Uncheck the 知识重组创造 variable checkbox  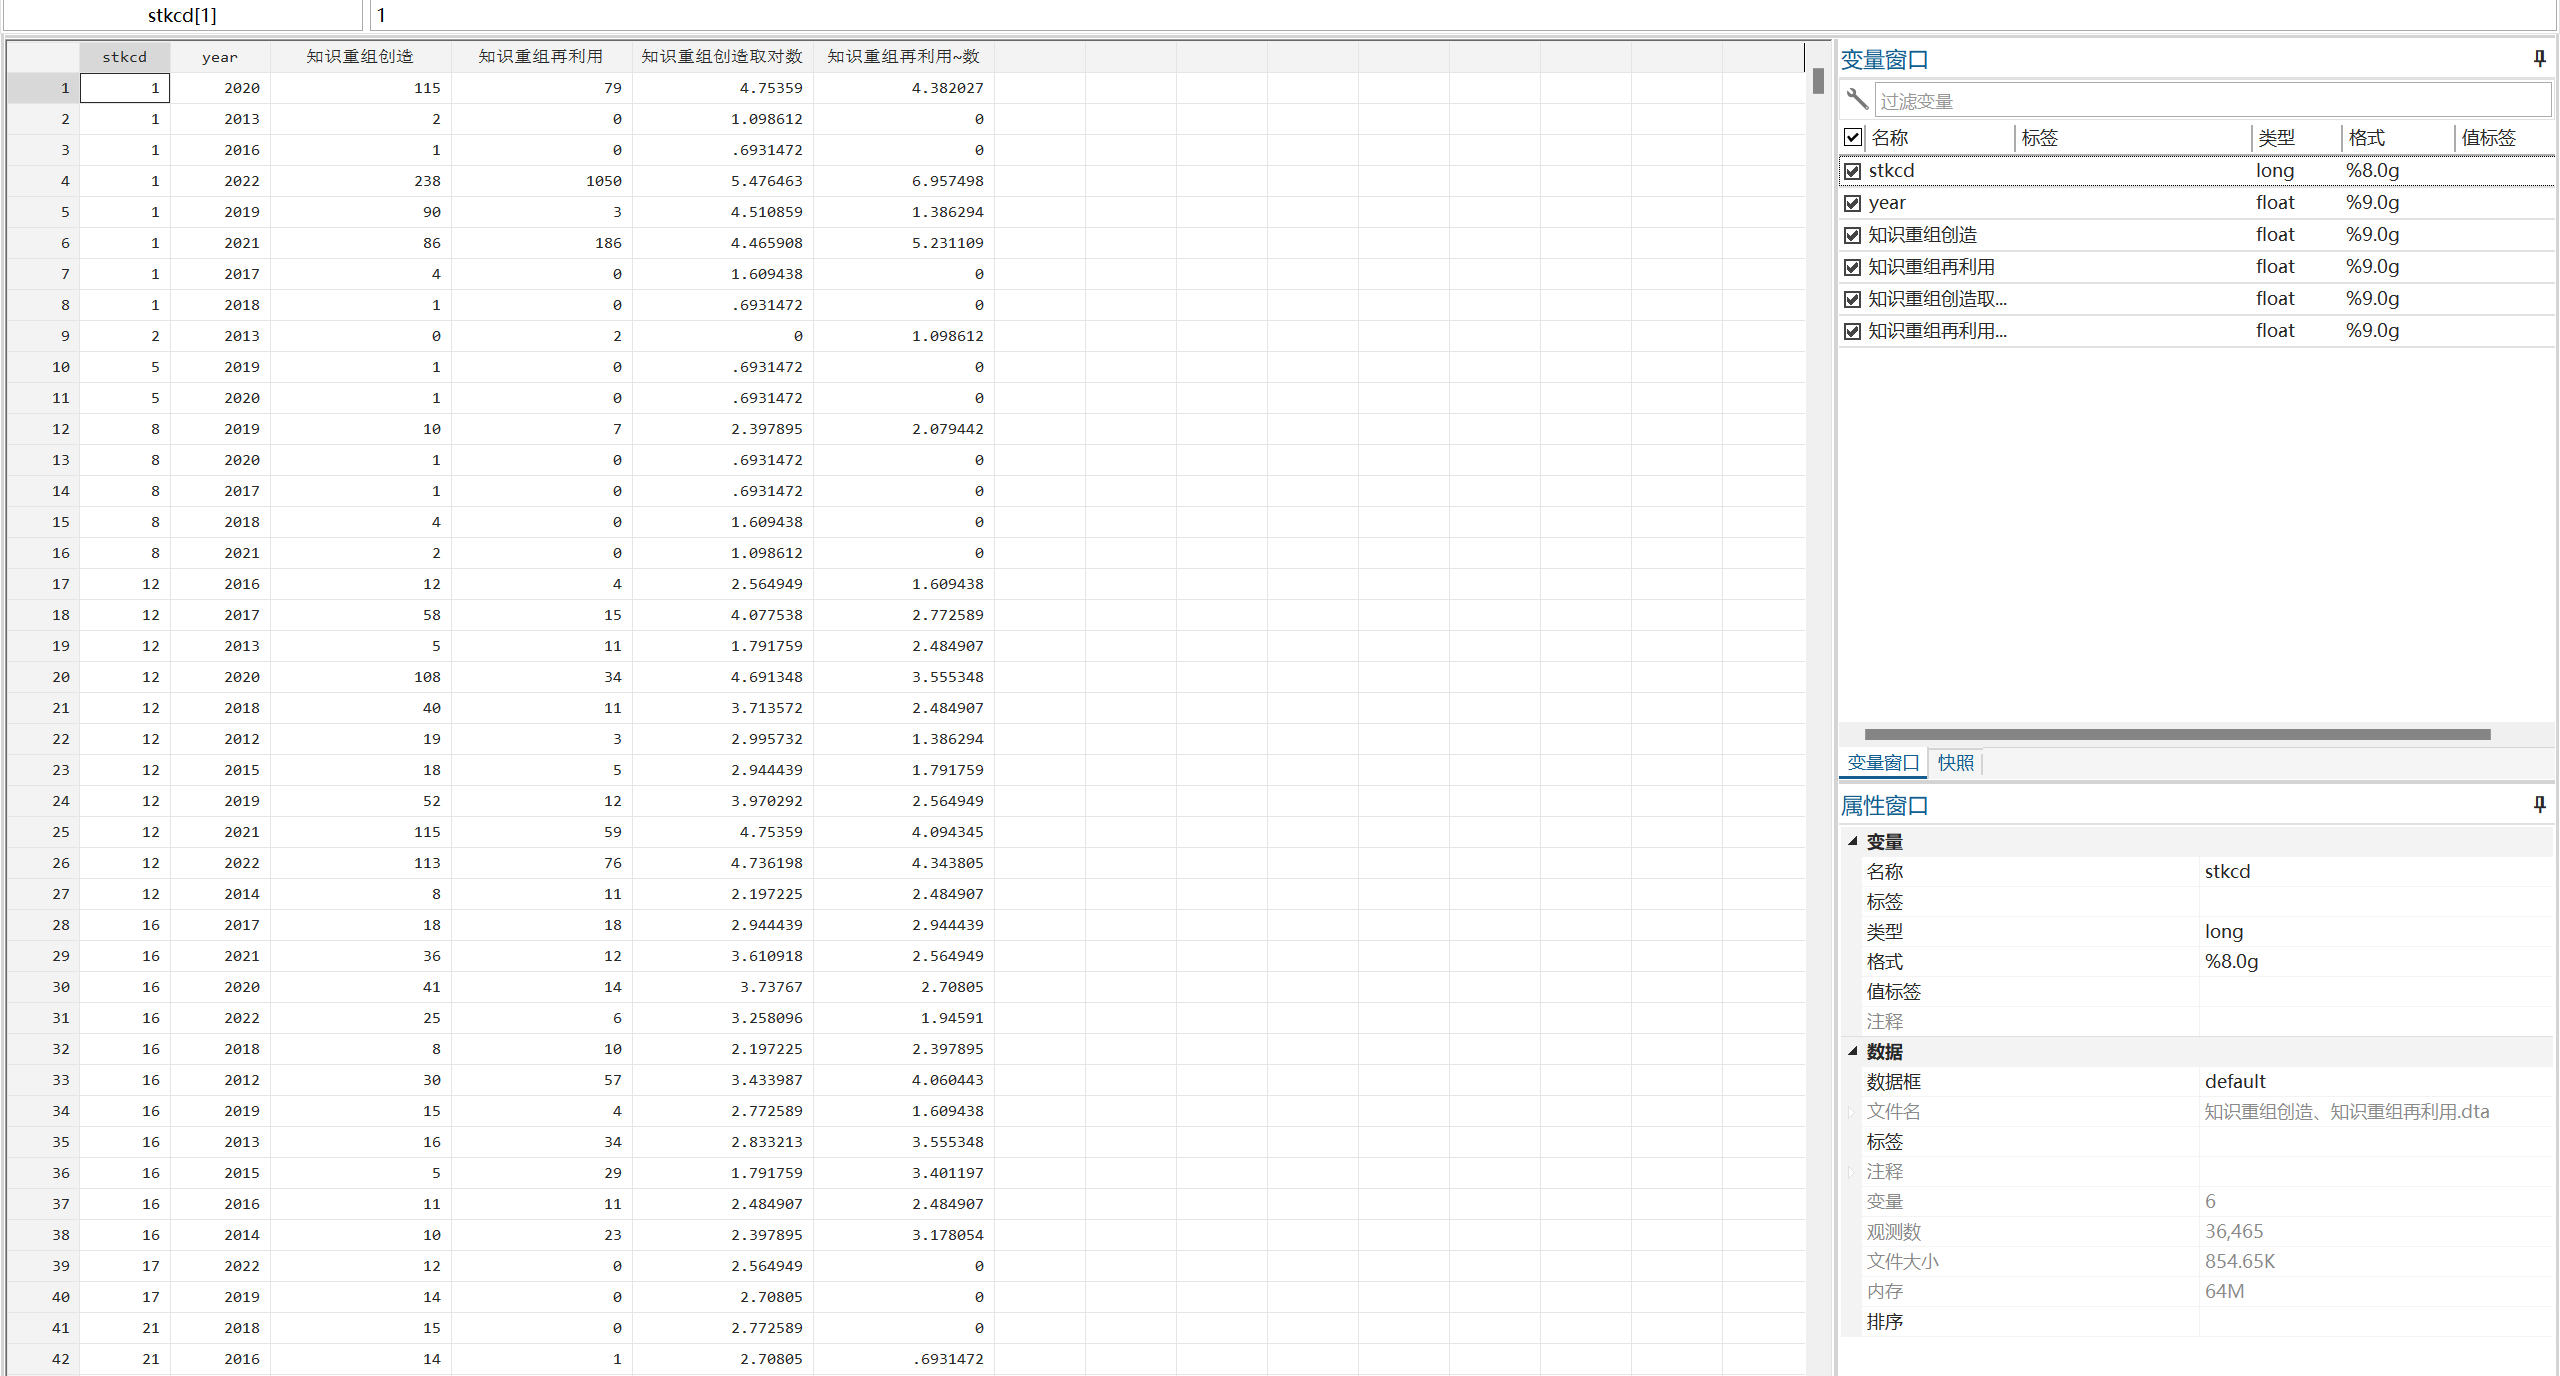coord(1852,235)
